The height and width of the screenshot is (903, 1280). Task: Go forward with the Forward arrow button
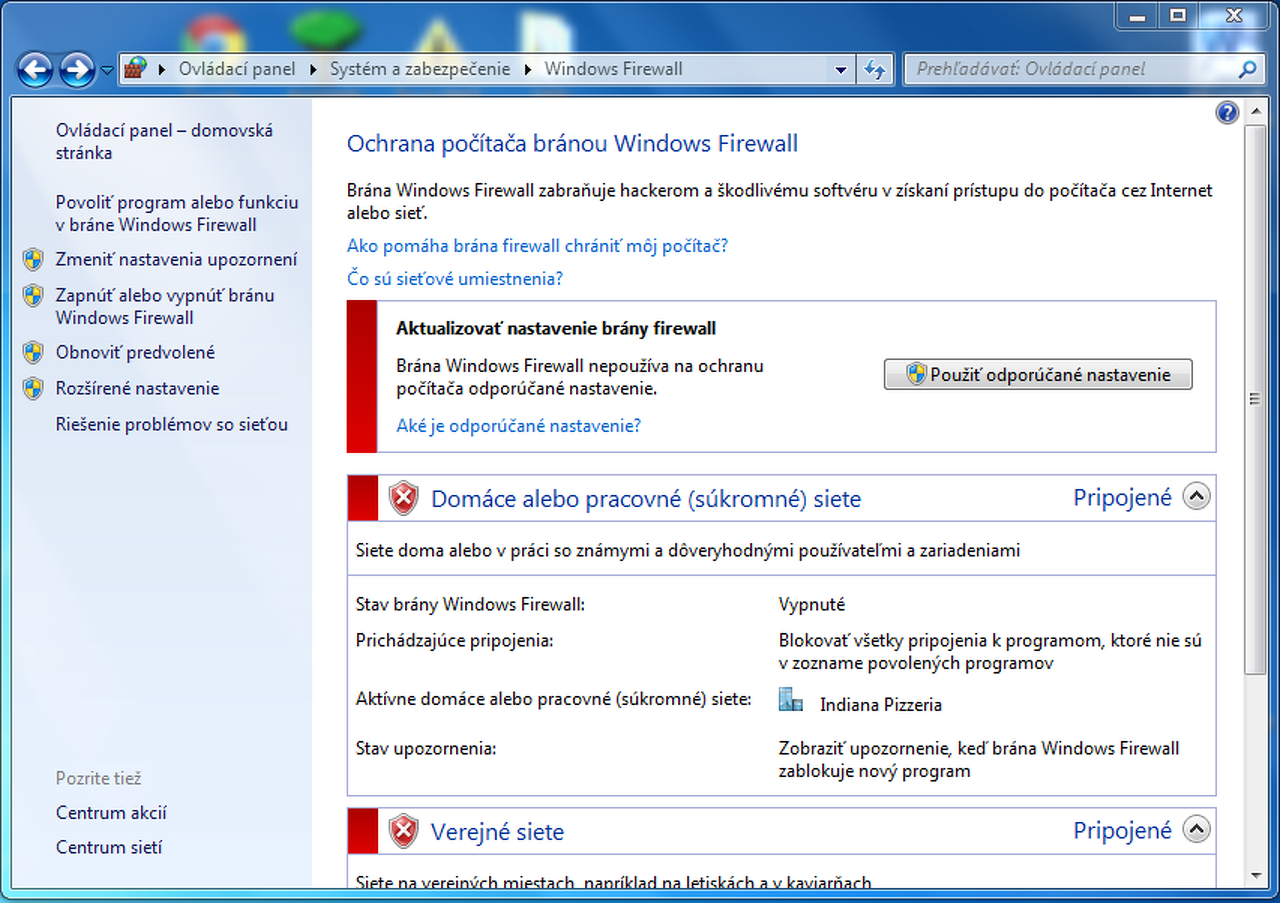coord(77,69)
